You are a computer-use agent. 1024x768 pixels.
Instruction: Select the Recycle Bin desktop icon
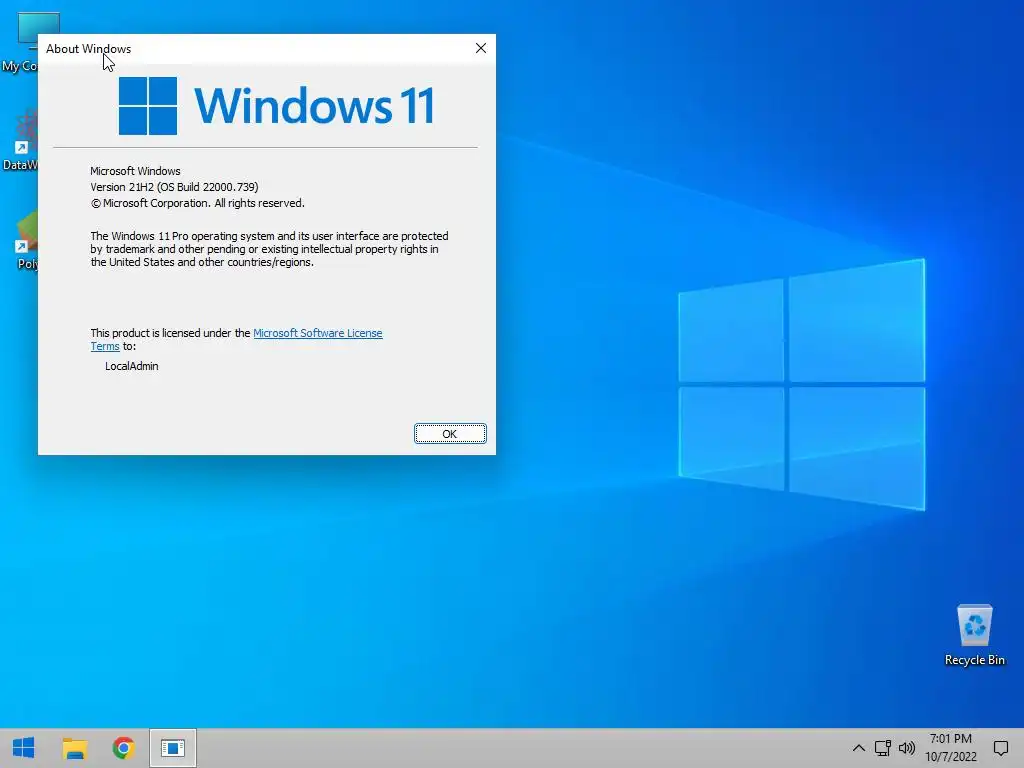click(974, 635)
